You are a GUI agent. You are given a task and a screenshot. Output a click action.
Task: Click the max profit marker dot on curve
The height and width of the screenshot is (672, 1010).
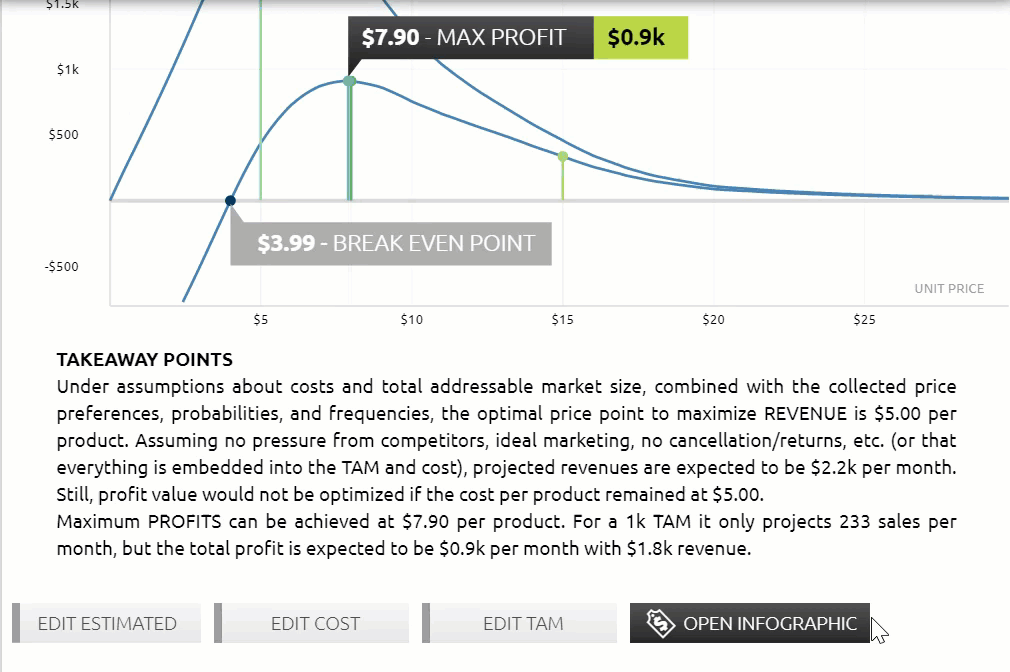(x=349, y=81)
